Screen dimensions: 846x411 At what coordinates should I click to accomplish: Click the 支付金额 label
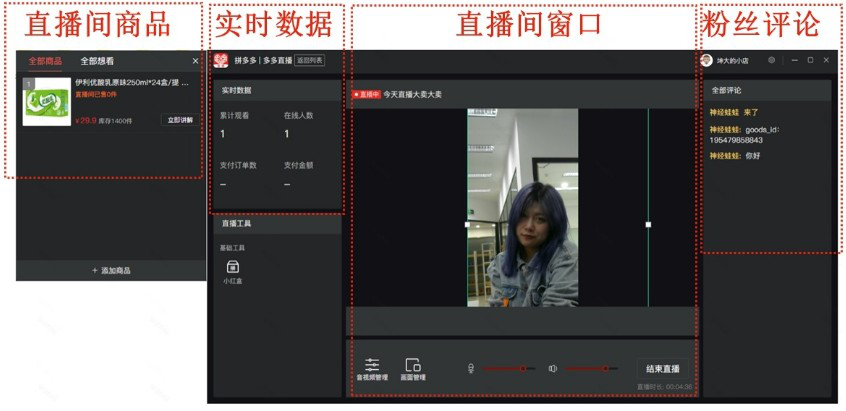[299, 165]
